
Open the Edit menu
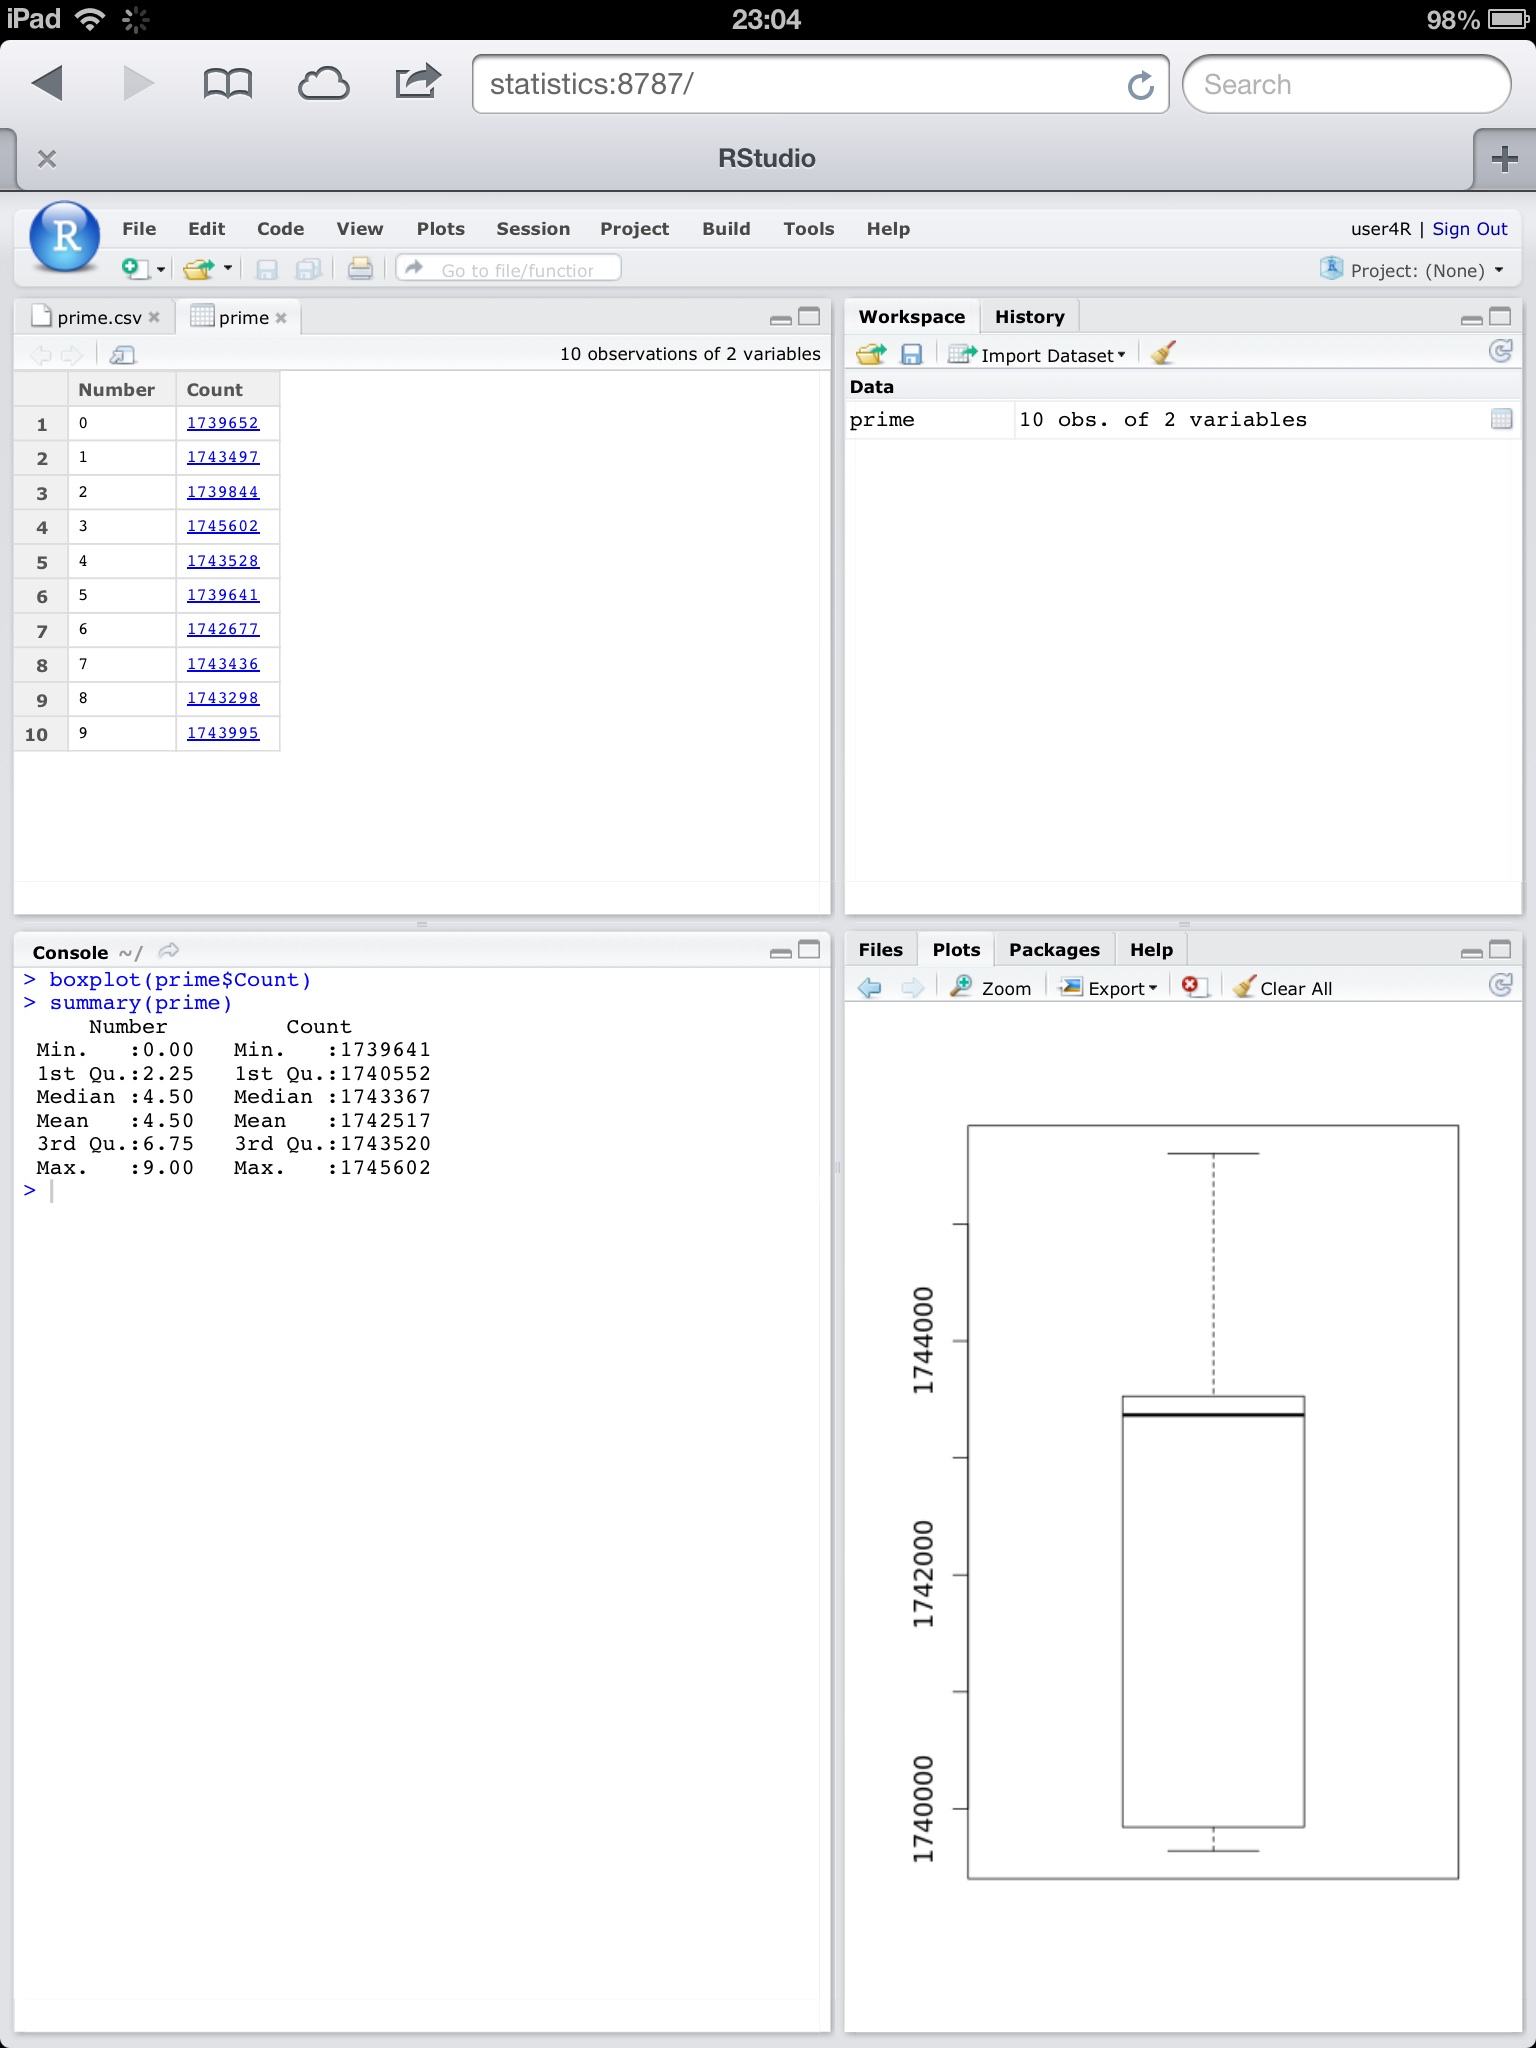206,229
